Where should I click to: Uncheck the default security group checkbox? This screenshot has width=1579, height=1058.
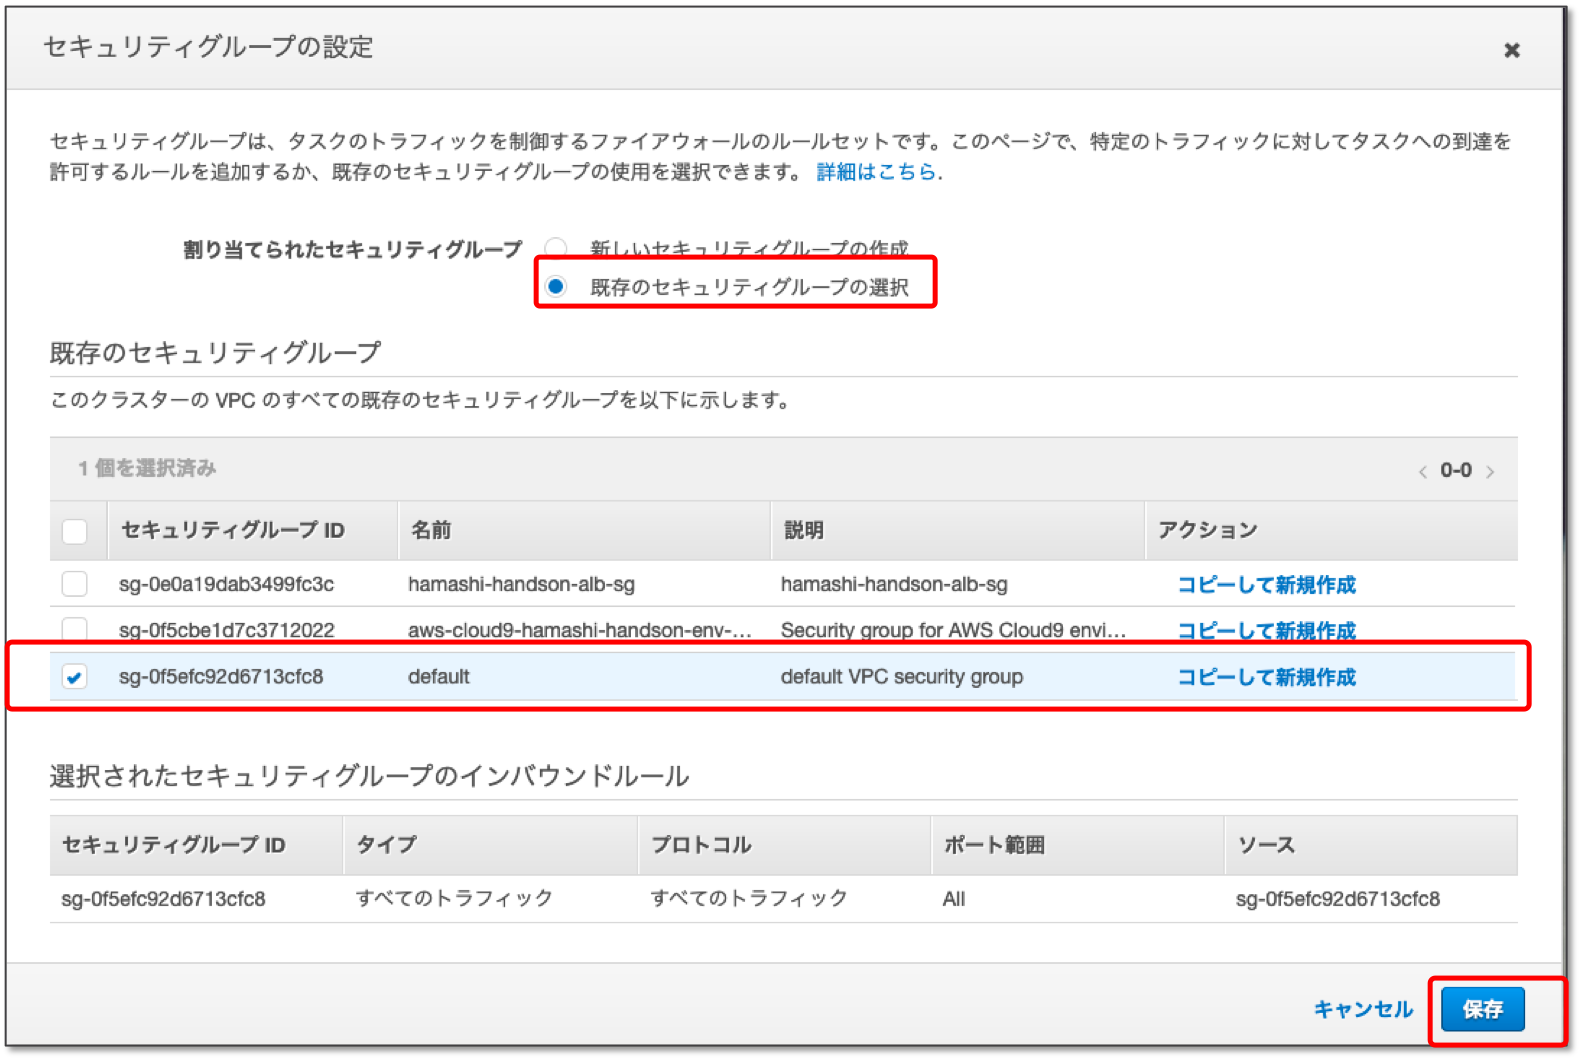tap(75, 677)
